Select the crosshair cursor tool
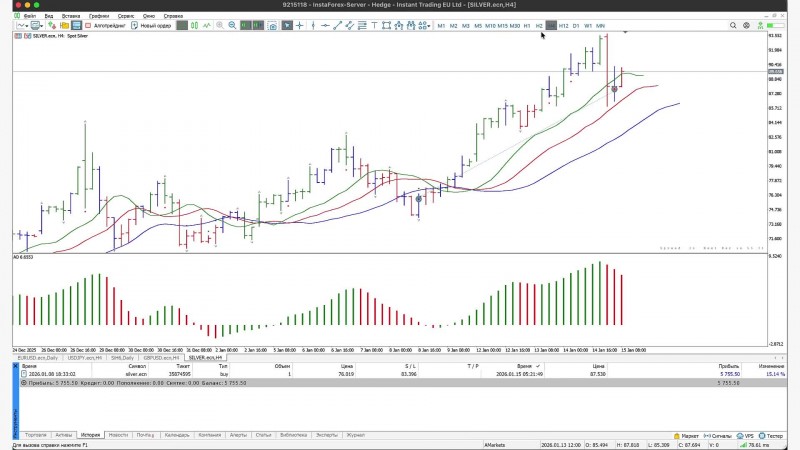Image resolution: width=800 pixels, height=450 pixels. pyautogui.click(x=299, y=26)
